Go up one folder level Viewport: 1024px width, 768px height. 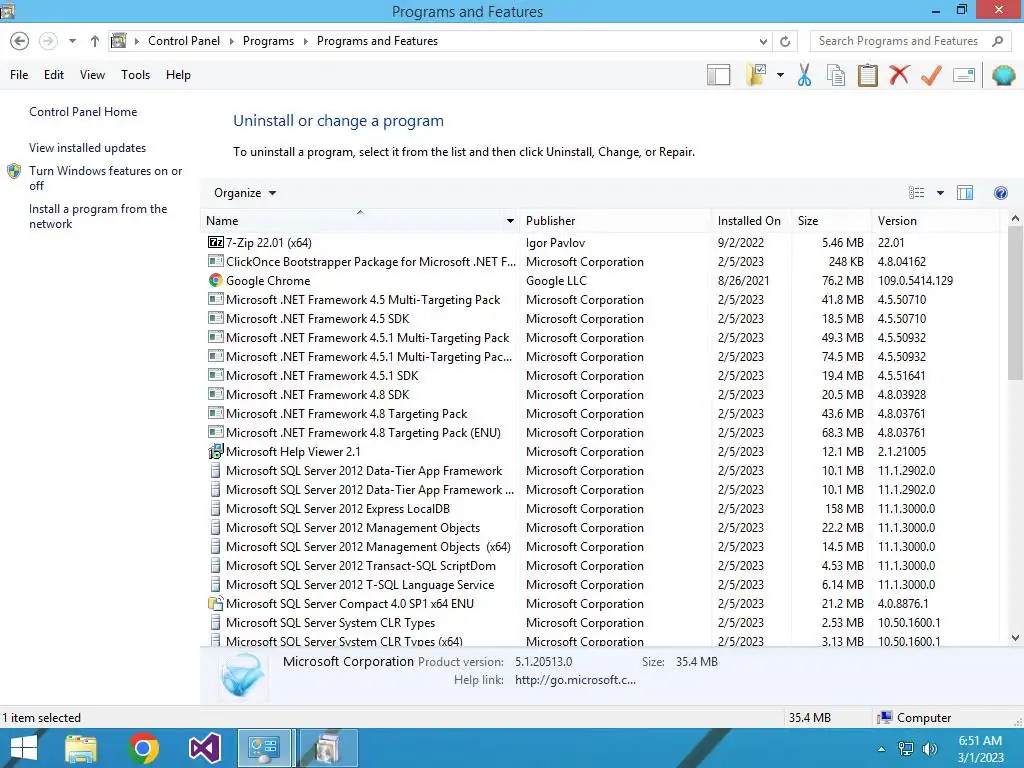95,41
